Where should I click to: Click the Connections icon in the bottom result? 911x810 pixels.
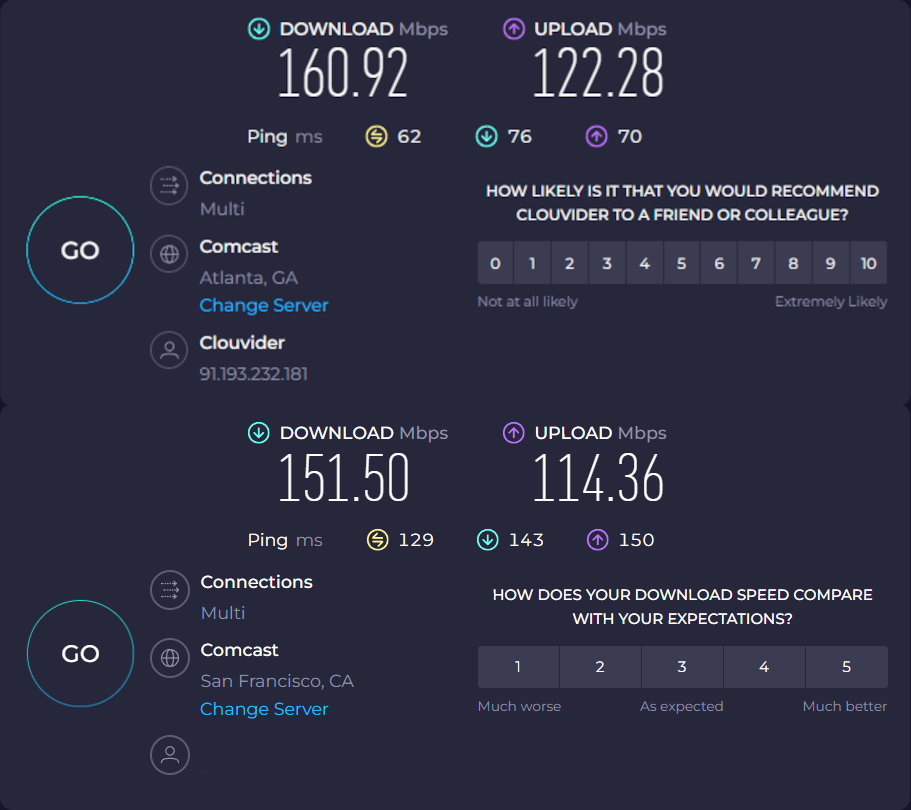click(x=169, y=590)
